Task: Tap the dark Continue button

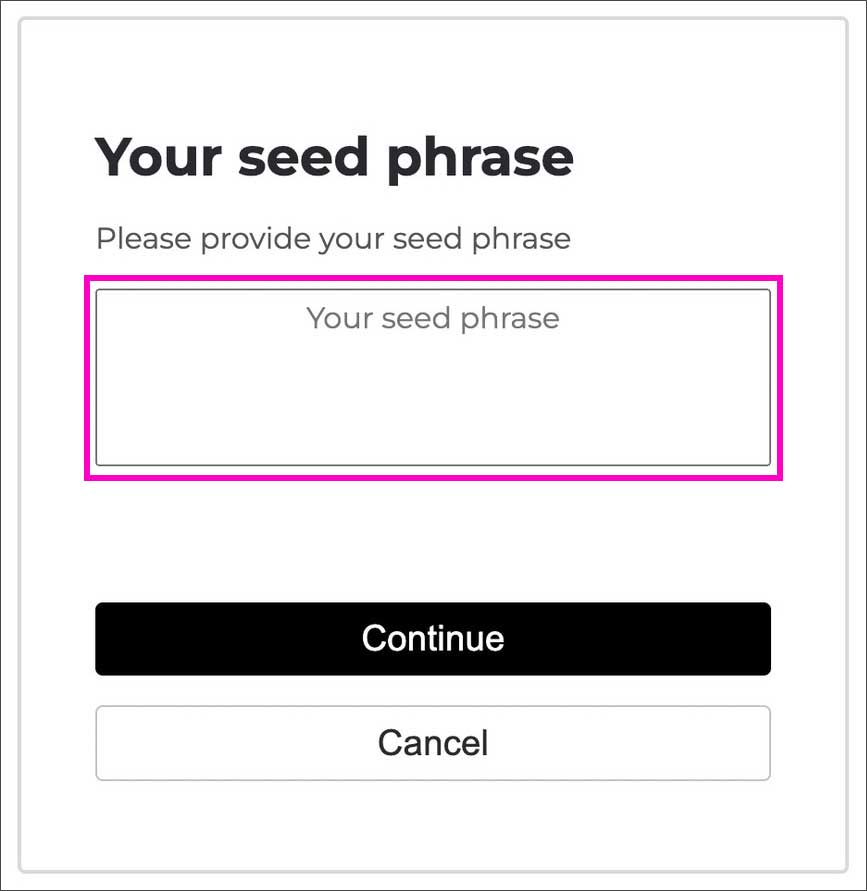Action: click(x=433, y=639)
